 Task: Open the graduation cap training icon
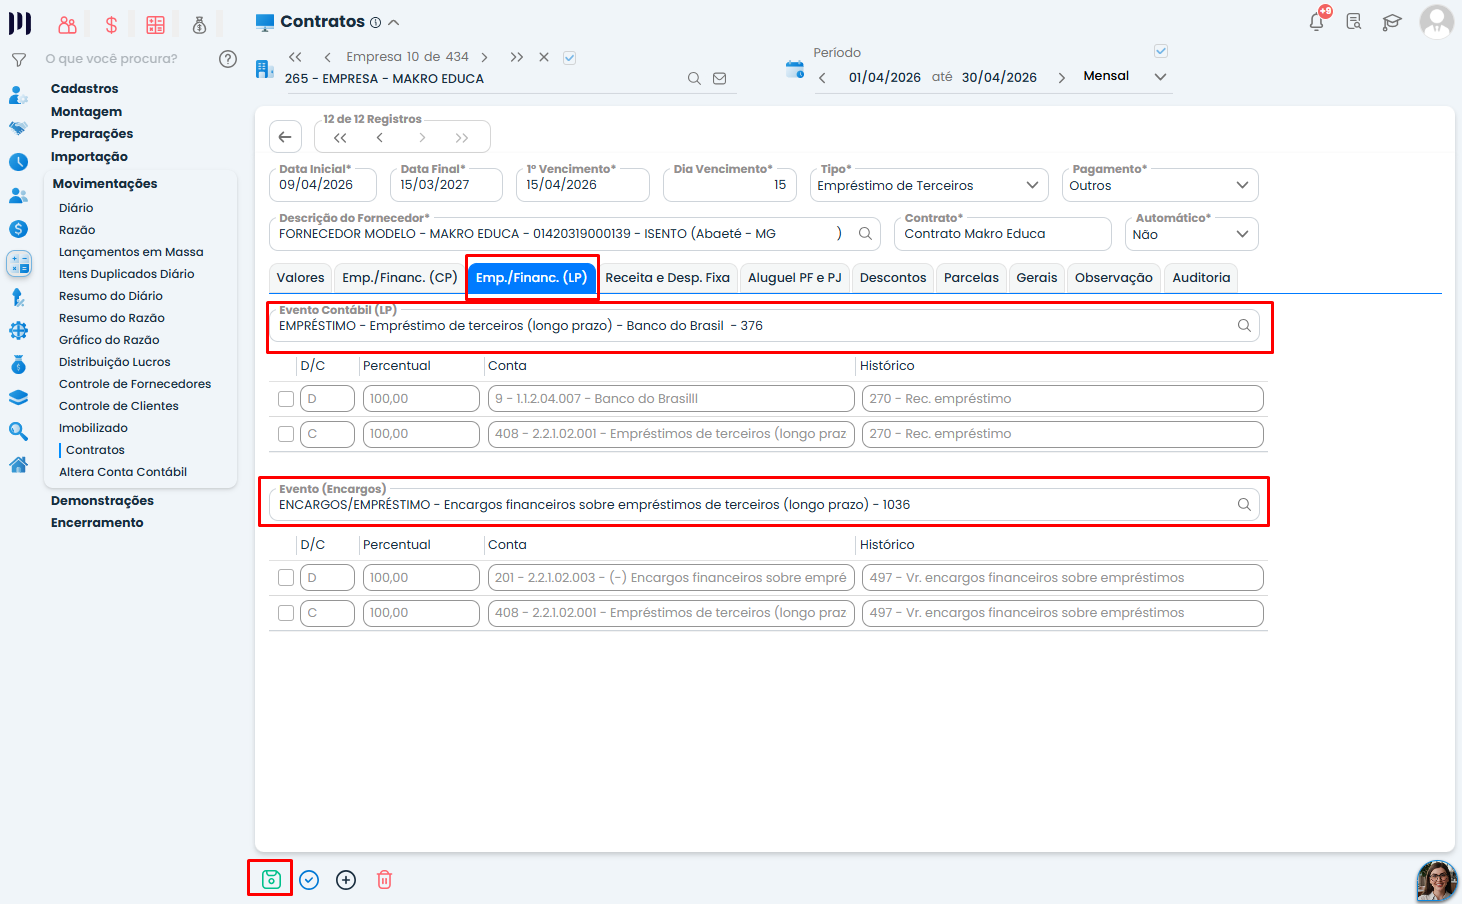pos(1392,22)
